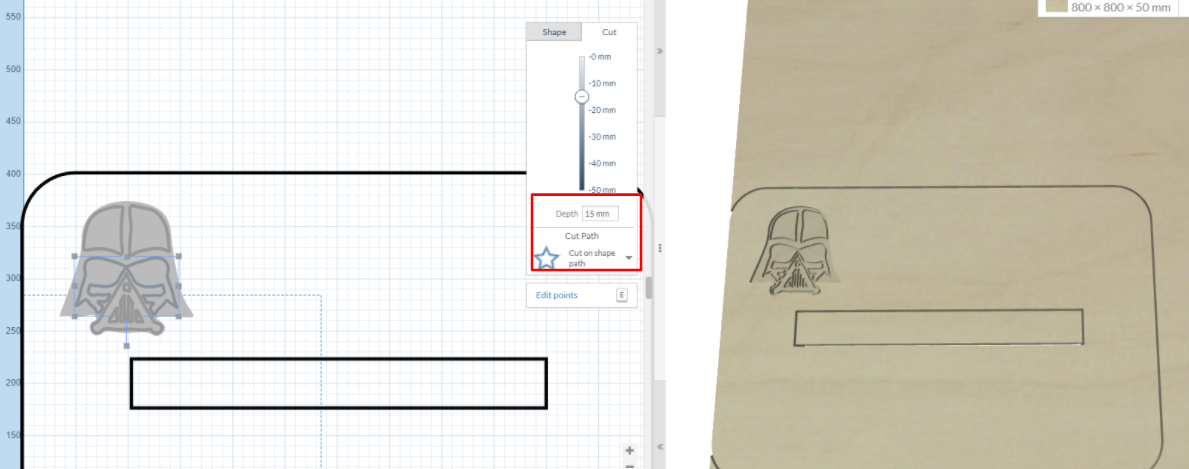Screen dimensions: 1189x469
Task: Click the -30 mm depth scale label
Action: (x=603, y=137)
